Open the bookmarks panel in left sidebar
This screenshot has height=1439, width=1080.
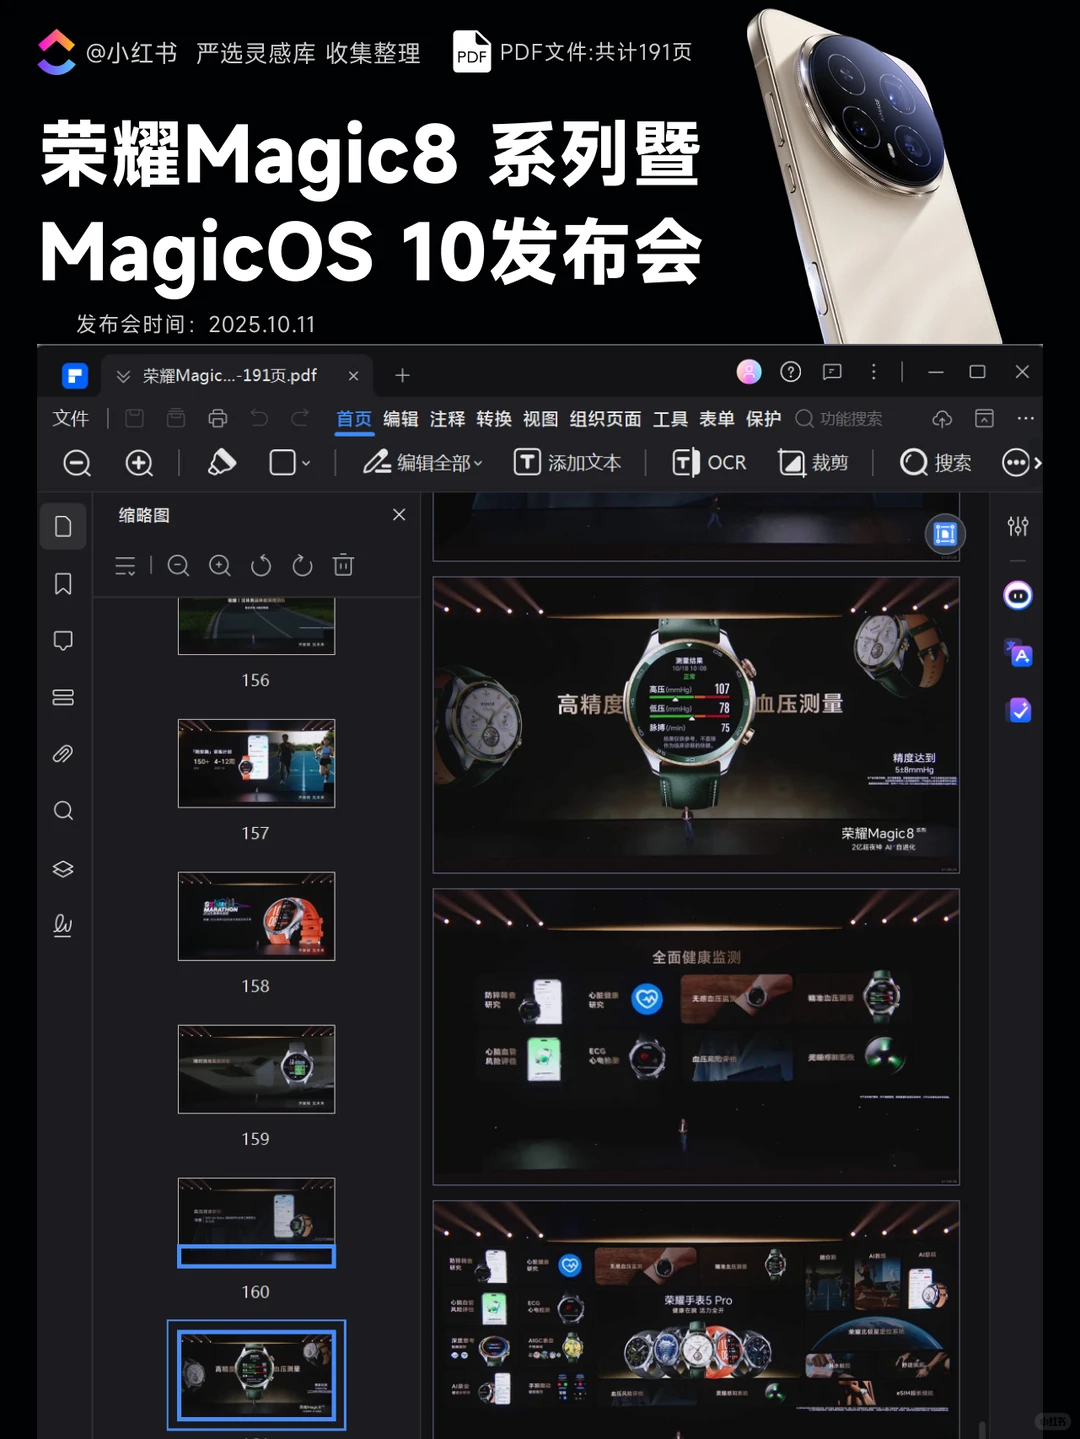tap(63, 583)
